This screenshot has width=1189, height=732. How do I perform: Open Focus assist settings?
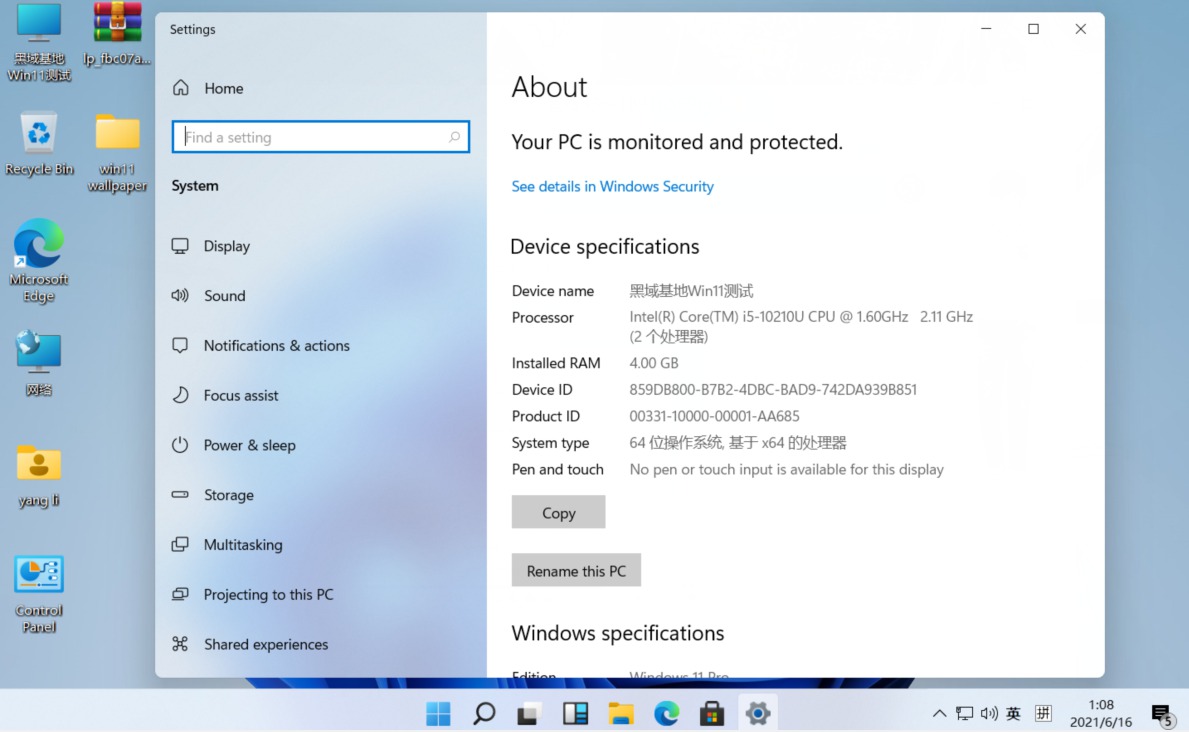tap(240, 395)
